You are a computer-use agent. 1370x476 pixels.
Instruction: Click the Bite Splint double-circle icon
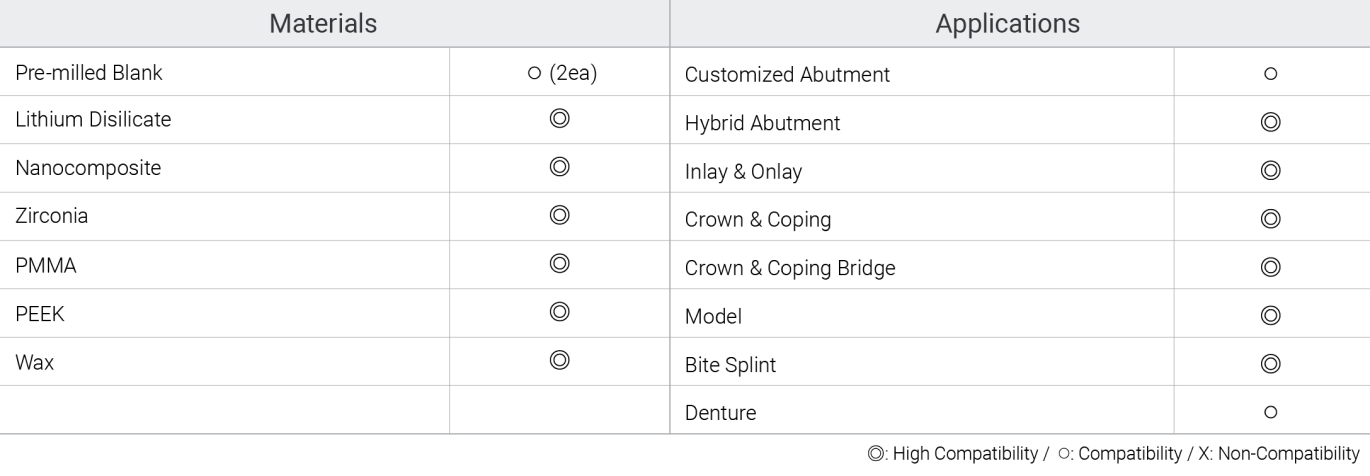point(1271,365)
